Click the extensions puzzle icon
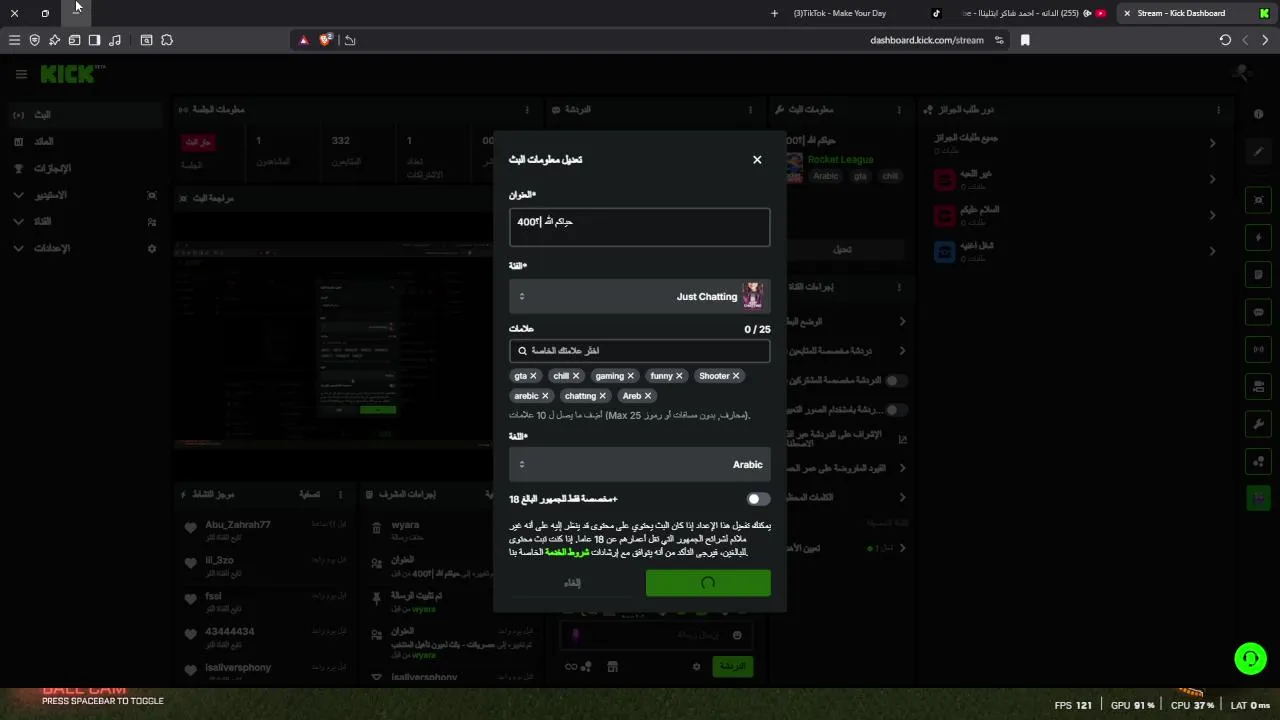1280x720 pixels. 167,40
